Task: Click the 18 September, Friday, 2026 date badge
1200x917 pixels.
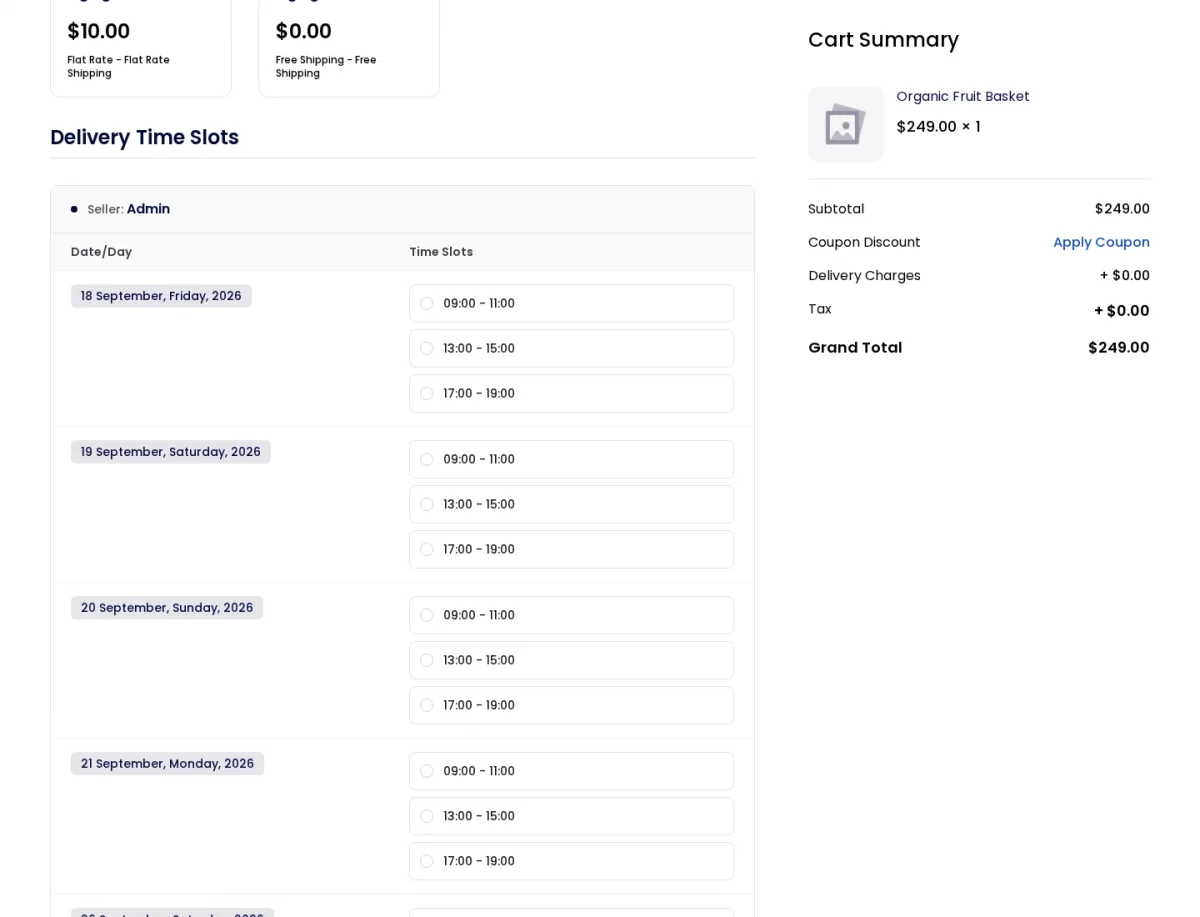Action: [161, 296]
